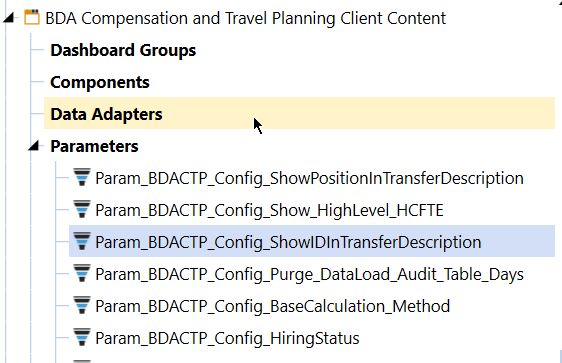Click funnel icon of Show_HighLevel_HCFTE parameter
562x363 pixels.
point(82,209)
